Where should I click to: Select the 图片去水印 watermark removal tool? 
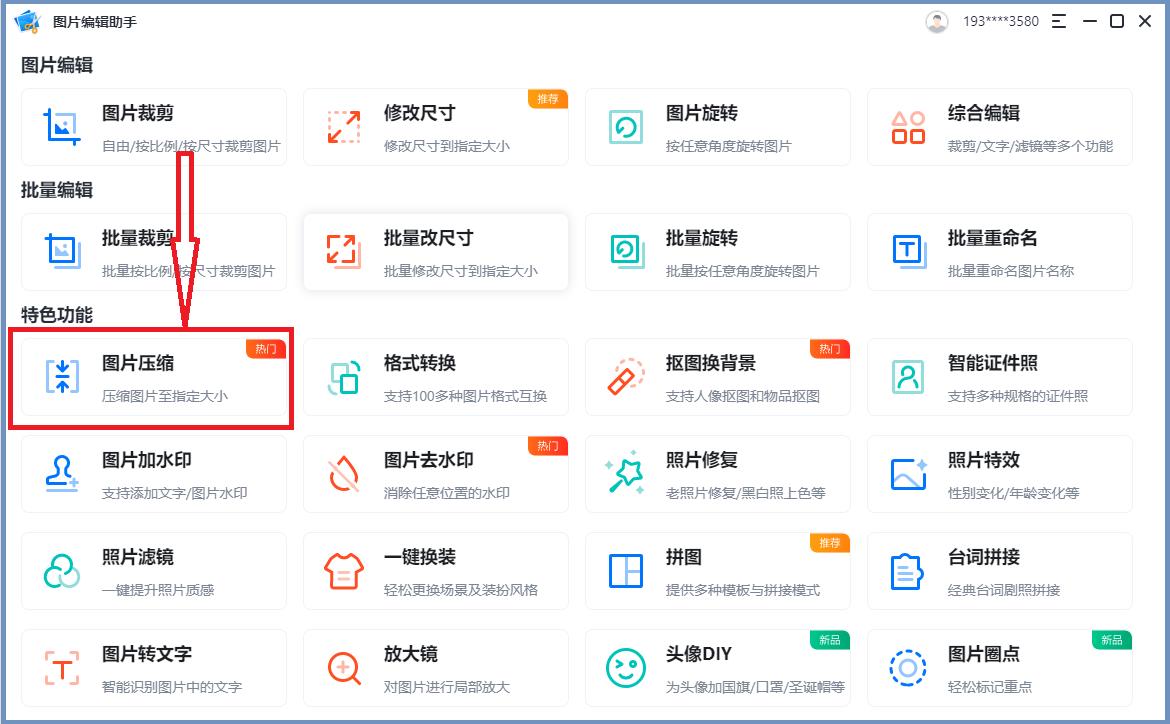pyautogui.click(x=436, y=474)
